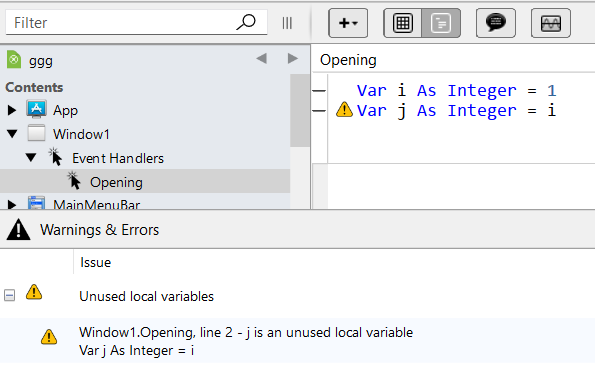Click the issue detail line 'Var j As Integer = i'
The image size is (595, 385).
click(137, 350)
